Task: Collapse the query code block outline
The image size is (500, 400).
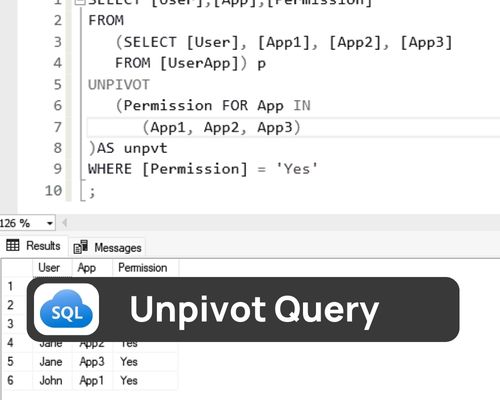Action: coord(79,2)
